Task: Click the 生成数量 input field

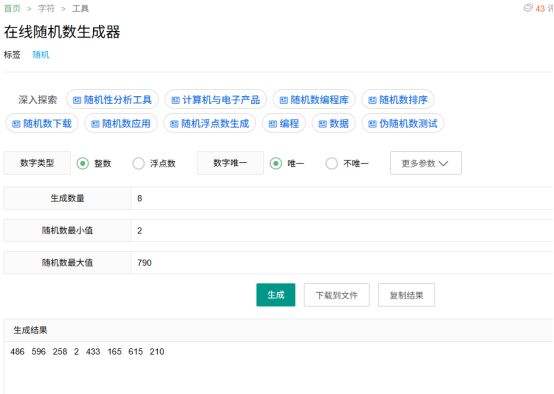Action: click(x=341, y=198)
